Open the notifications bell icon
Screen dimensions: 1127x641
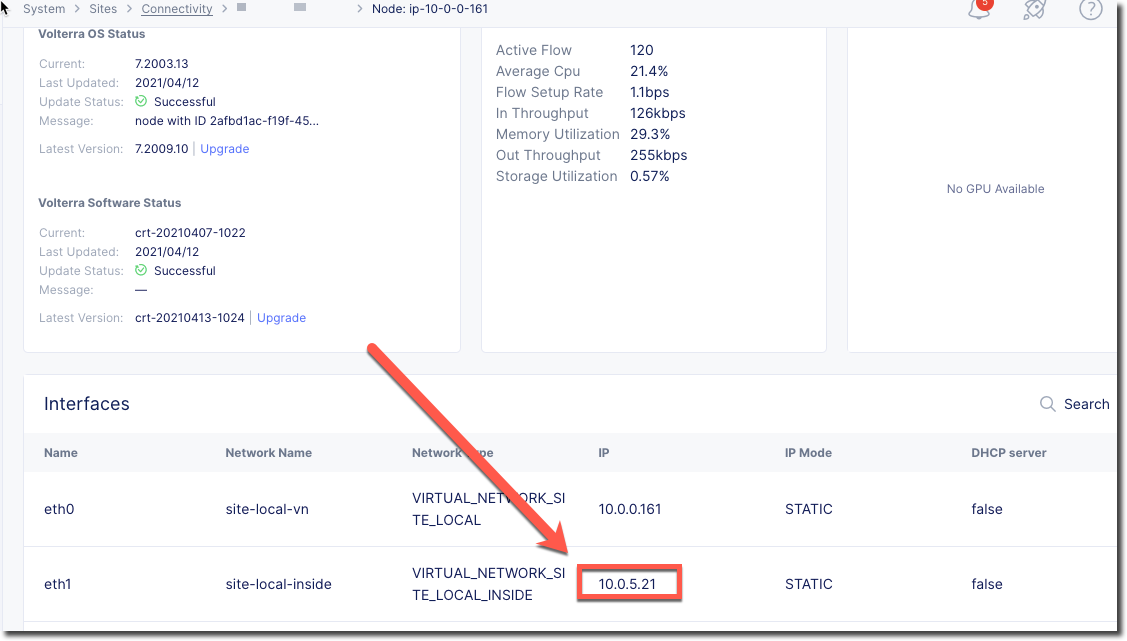pos(980,10)
